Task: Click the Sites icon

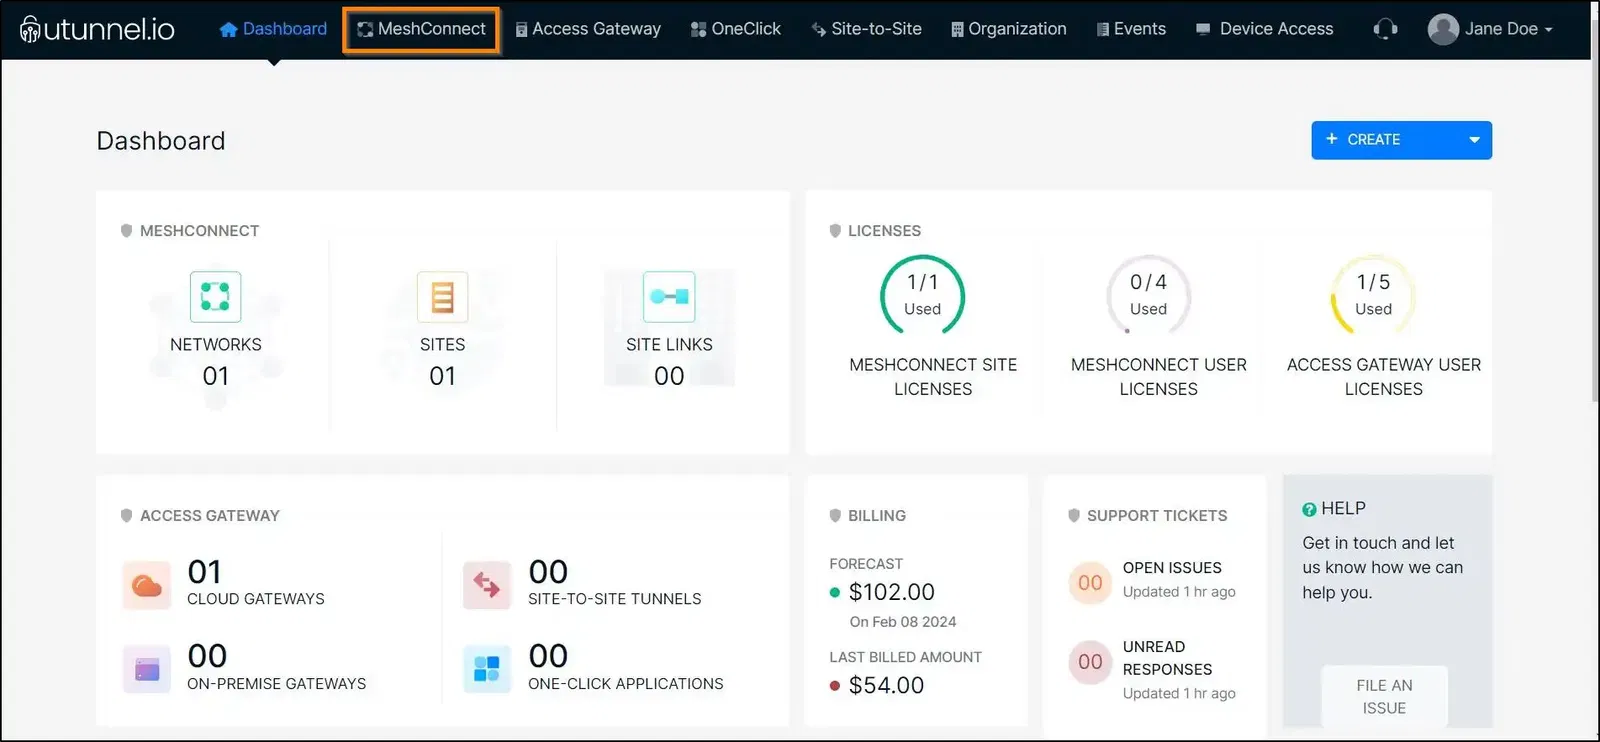Action: 442,296
